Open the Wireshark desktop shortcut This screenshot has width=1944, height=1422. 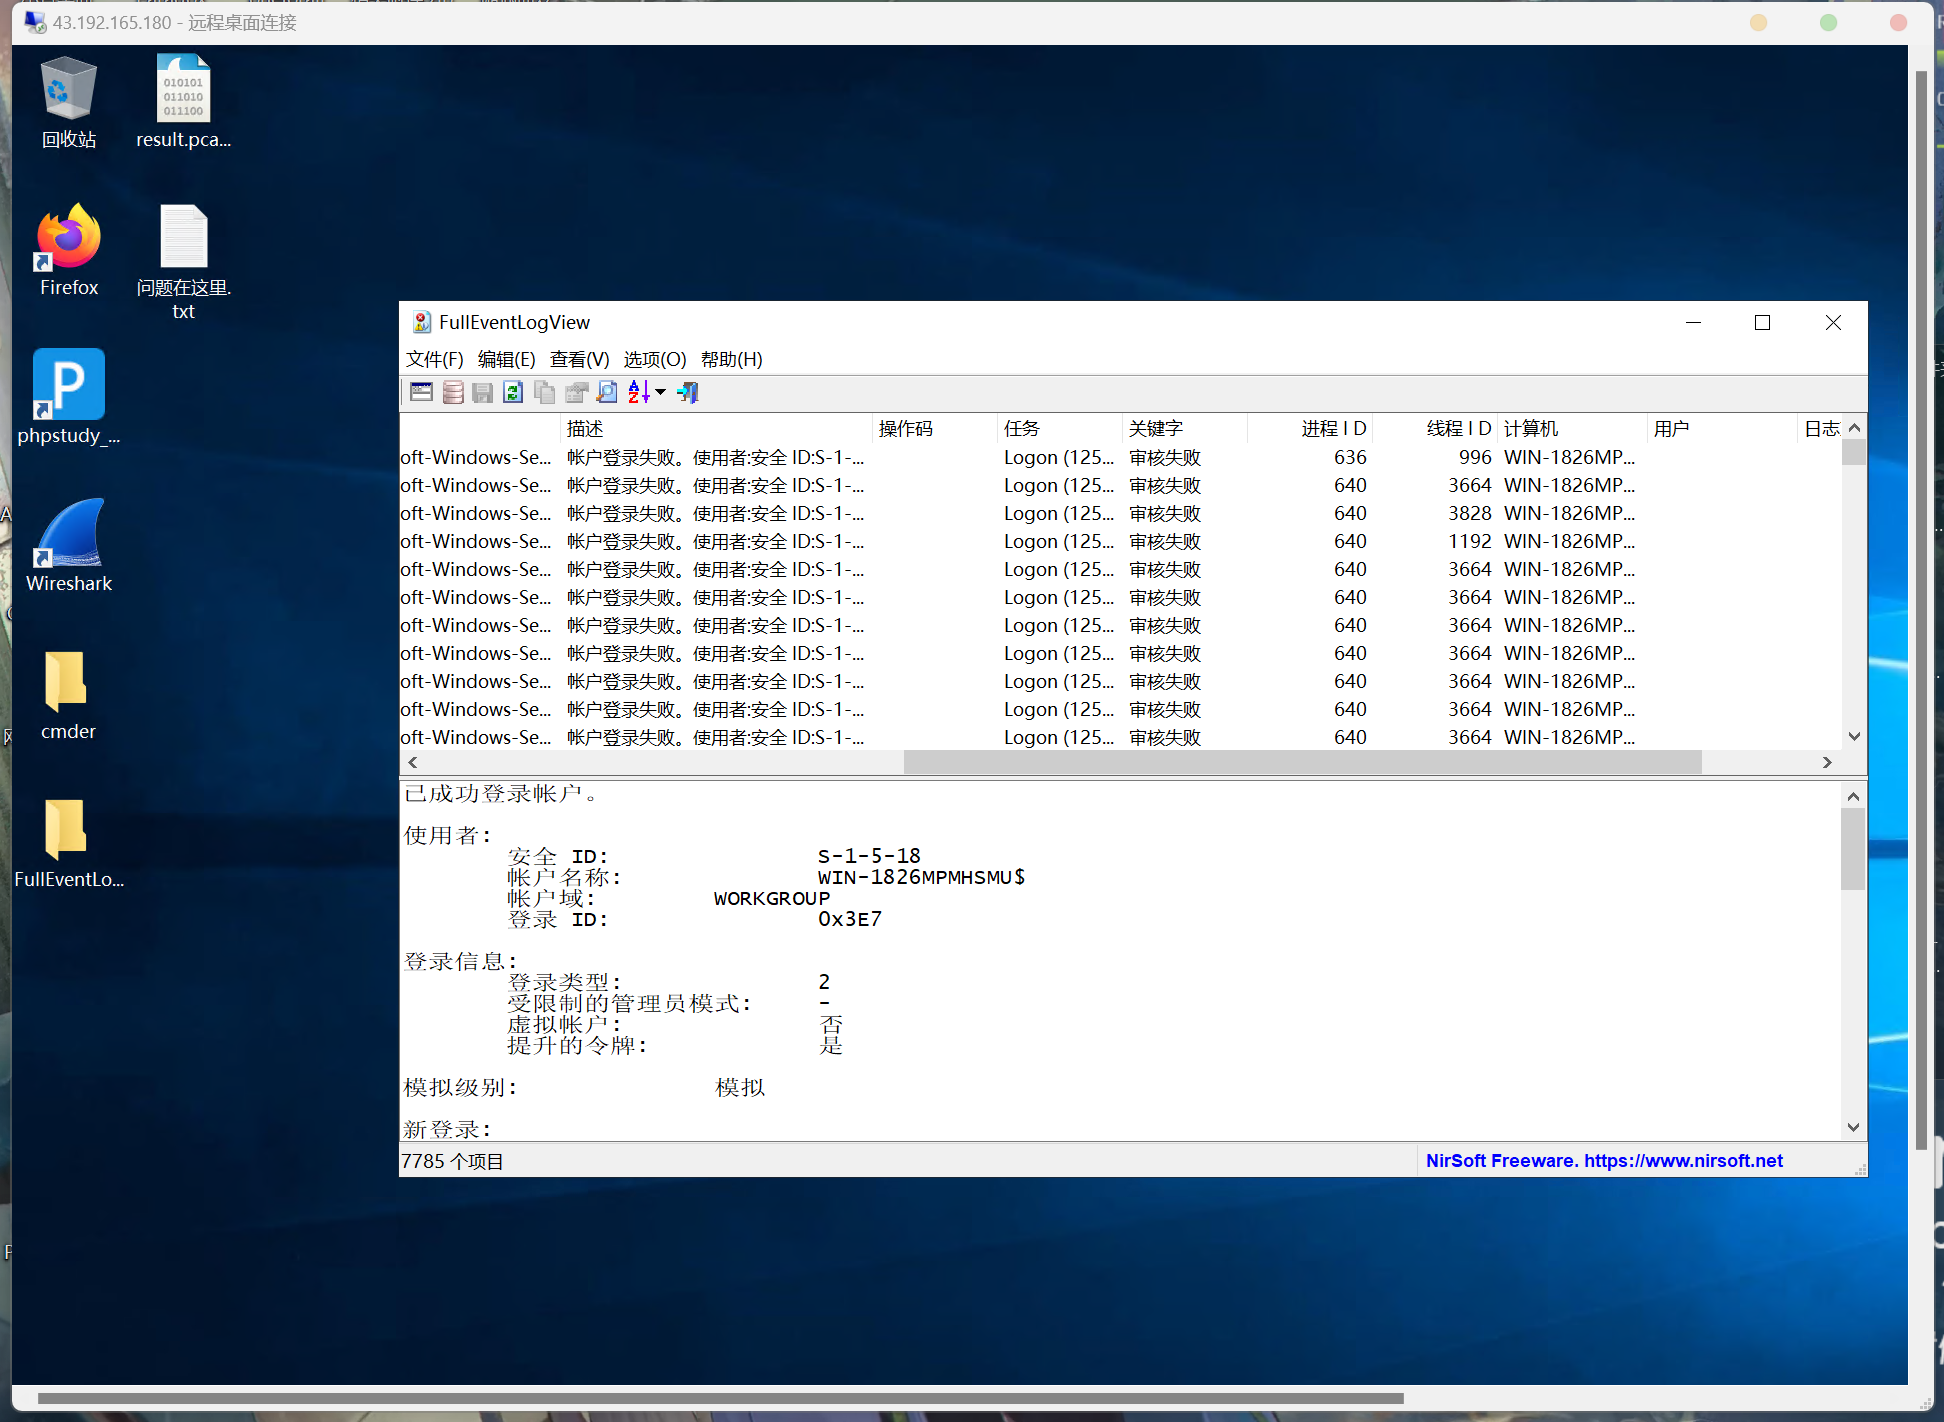pyautogui.click(x=69, y=545)
